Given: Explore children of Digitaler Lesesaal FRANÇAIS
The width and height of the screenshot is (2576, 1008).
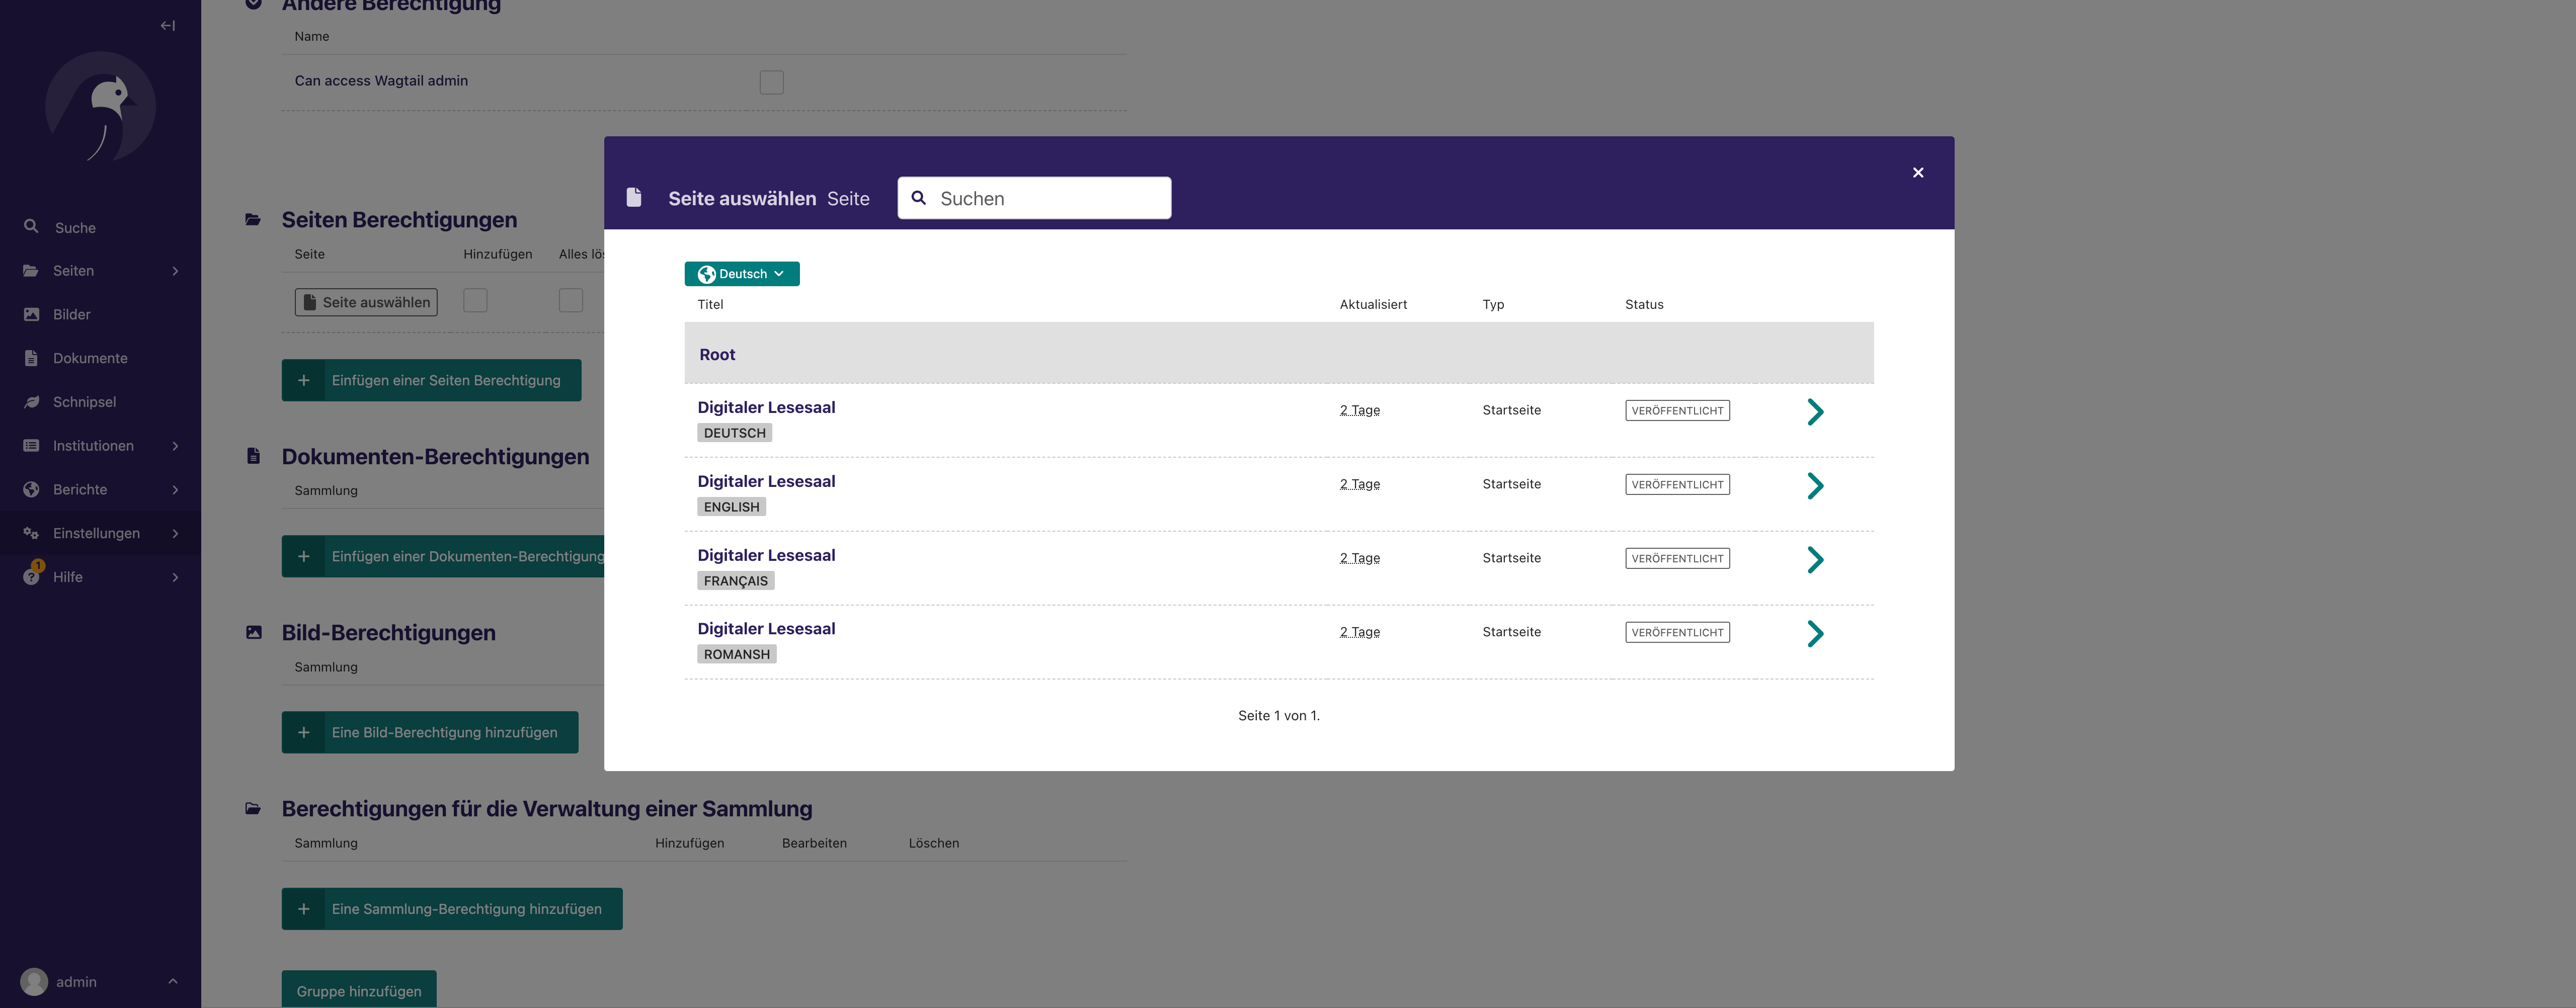Looking at the screenshot, I should coord(1815,559).
